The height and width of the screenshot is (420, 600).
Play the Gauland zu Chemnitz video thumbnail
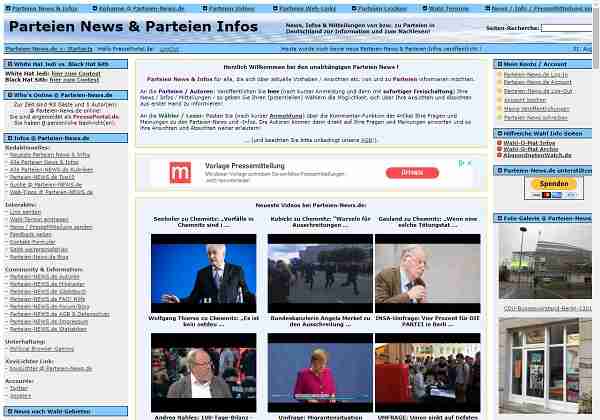click(427, 273)
